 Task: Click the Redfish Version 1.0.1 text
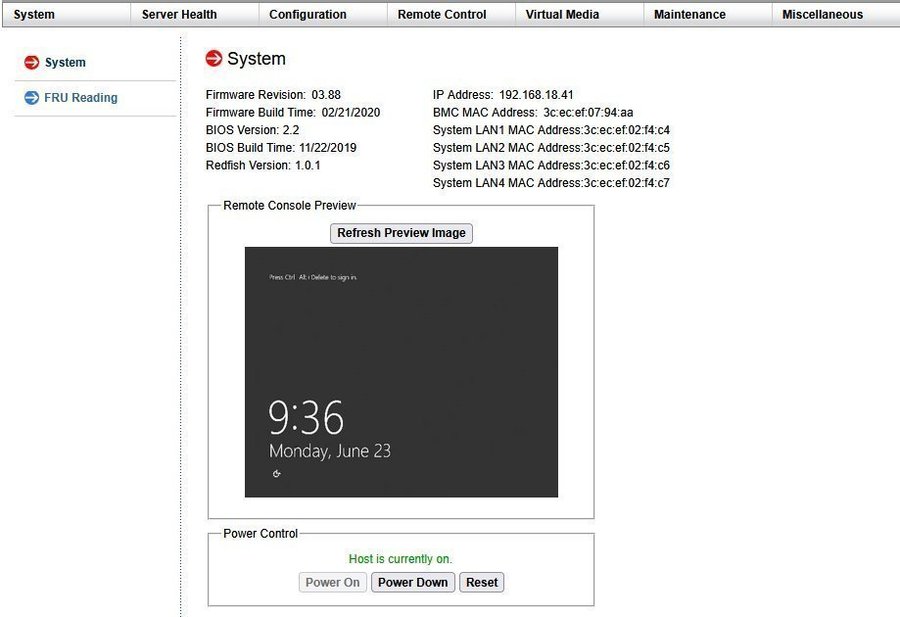(x=263, y=165)
